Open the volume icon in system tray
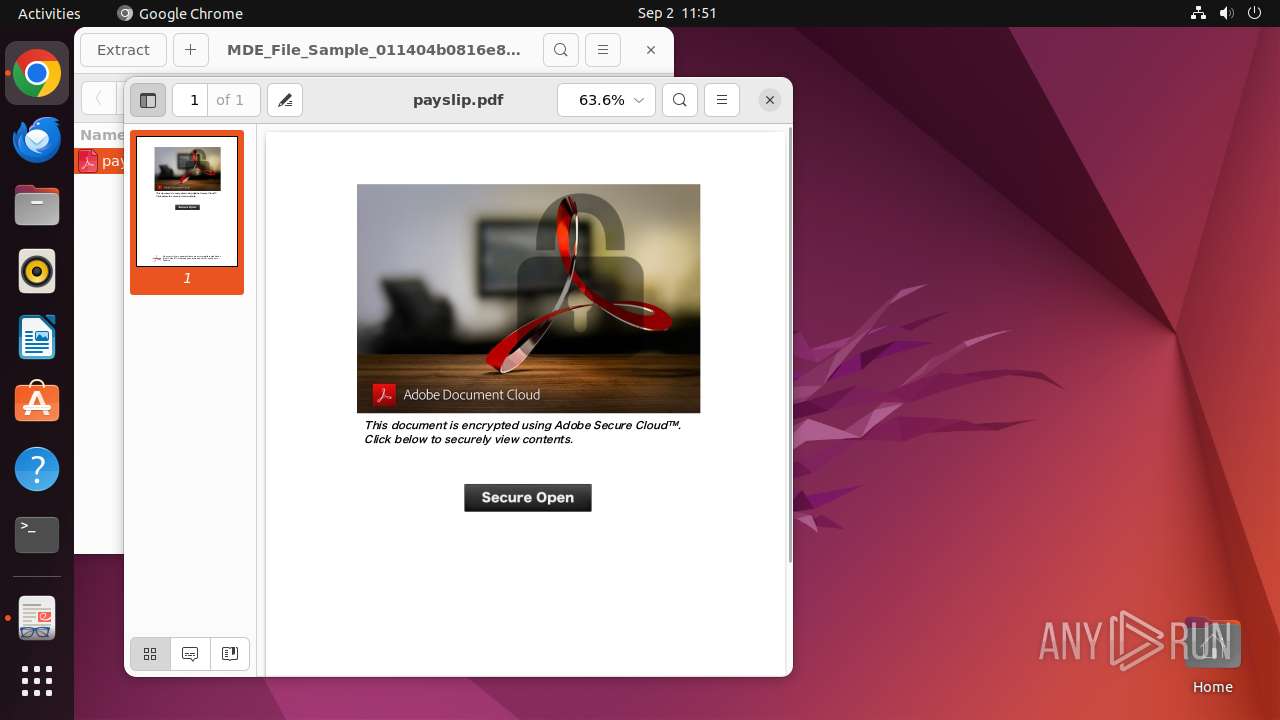1280x720 pixels. tap(1227, 13)
